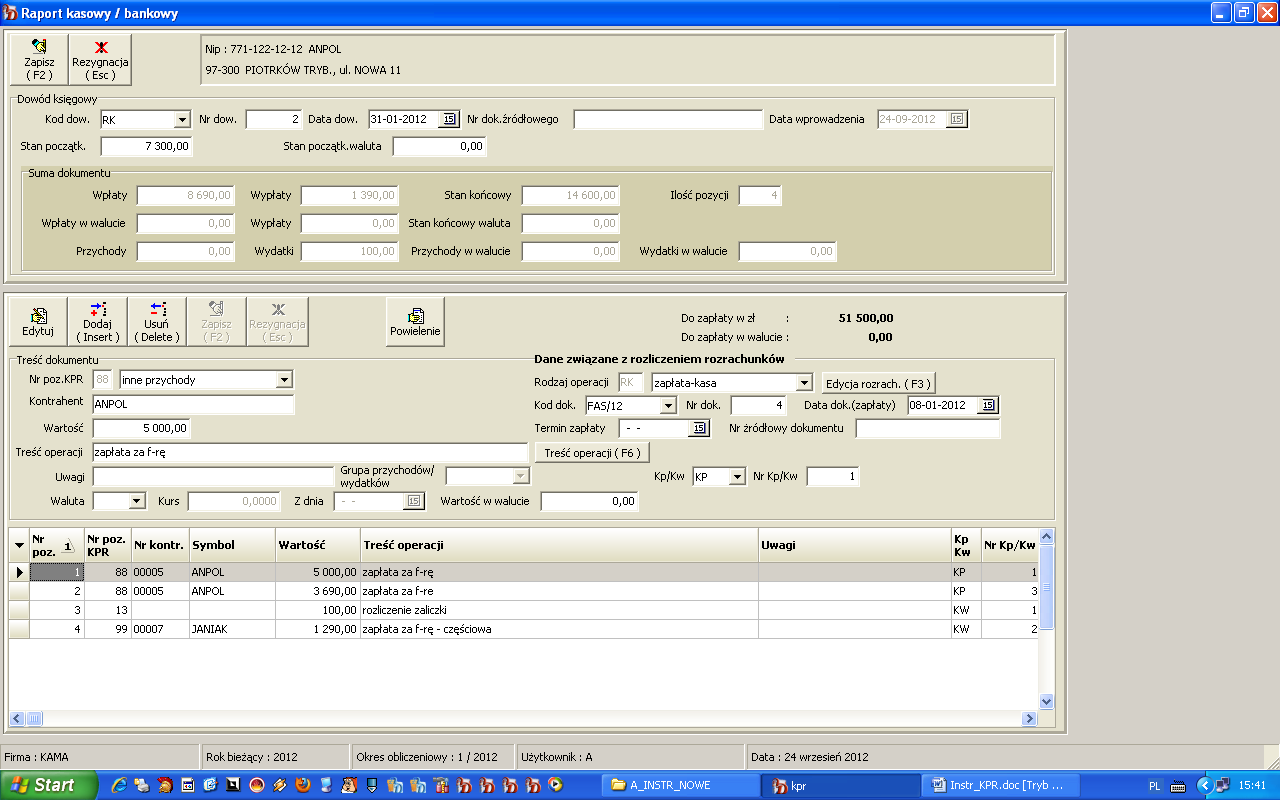Open calendar picker for Termin zapłaty
The width and height of the screenshot is (1280, 800).
pyautogui.click(x=699, y=428)
